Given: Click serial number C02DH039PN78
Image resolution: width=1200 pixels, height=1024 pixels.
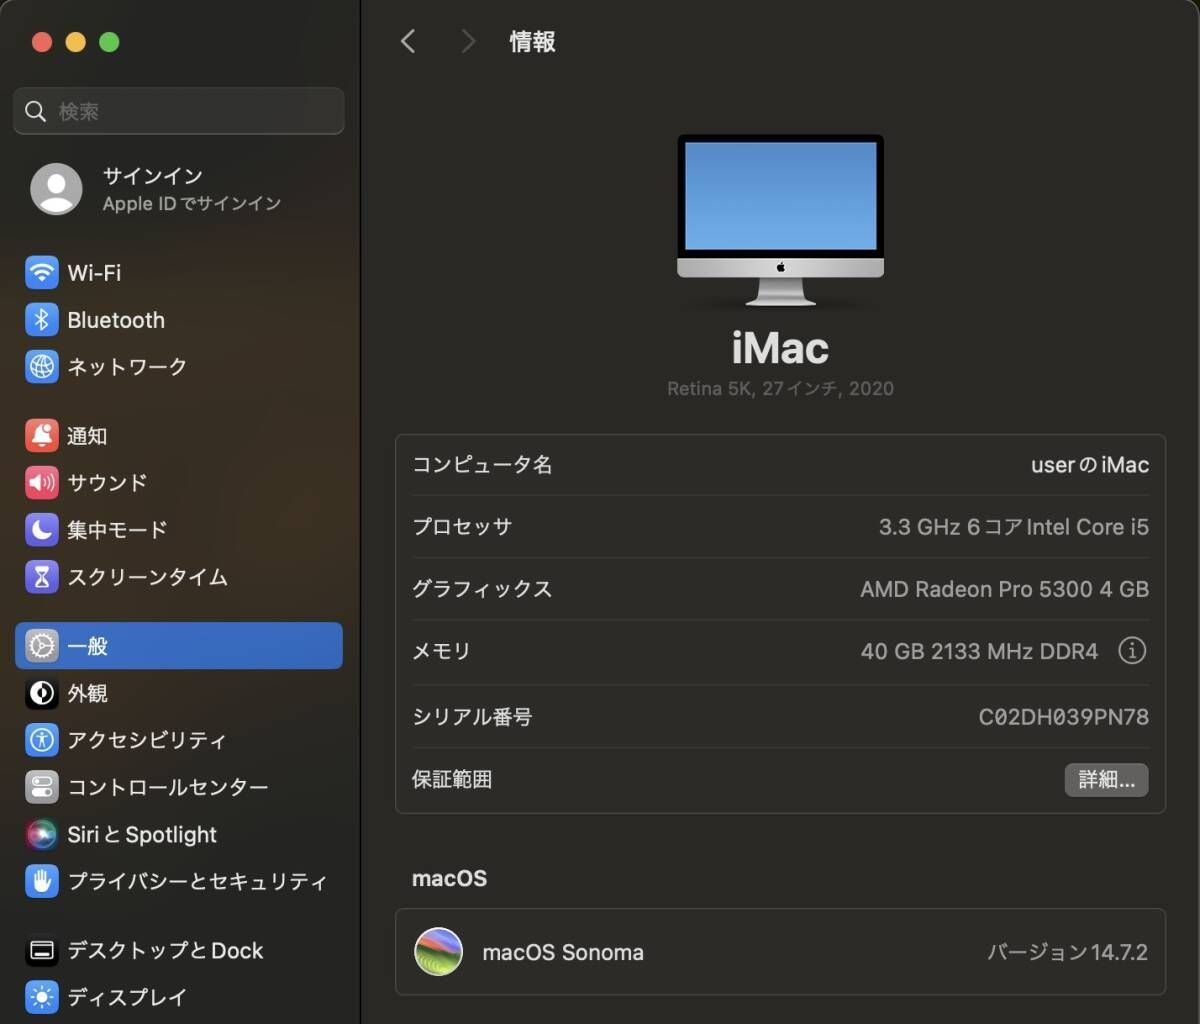Looking at the screenshot, I should point(1064,717).
